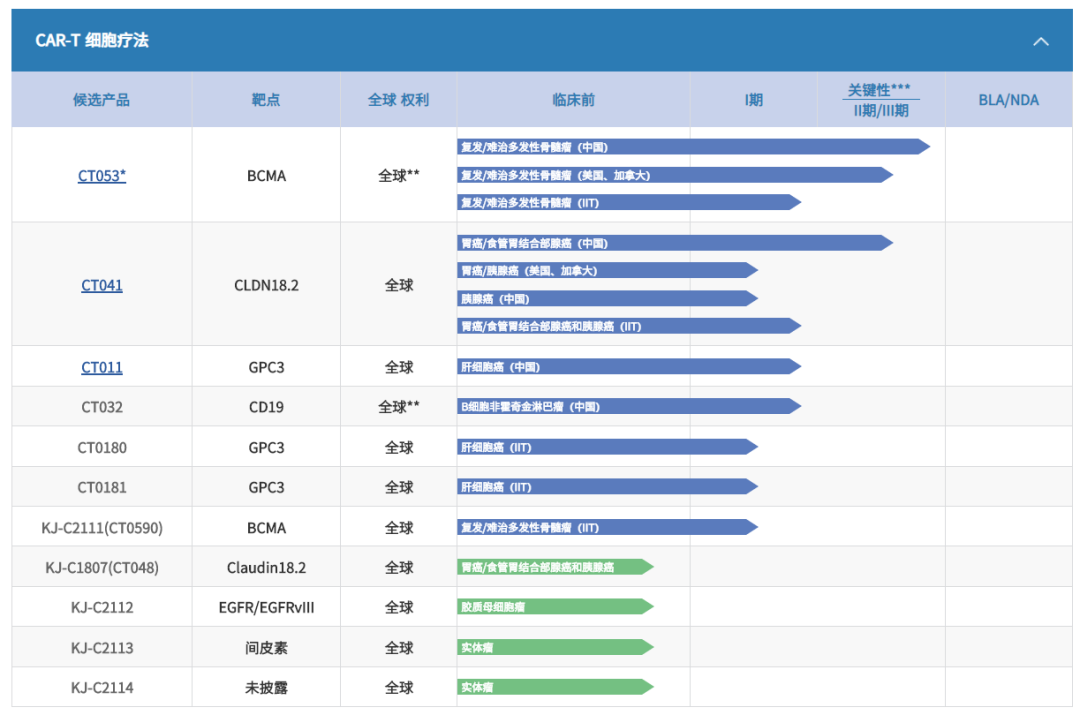The width and height of the screenshot is (1080, 715).
Task: Click the BLA/NDA column header
Action: (1008, 100)
